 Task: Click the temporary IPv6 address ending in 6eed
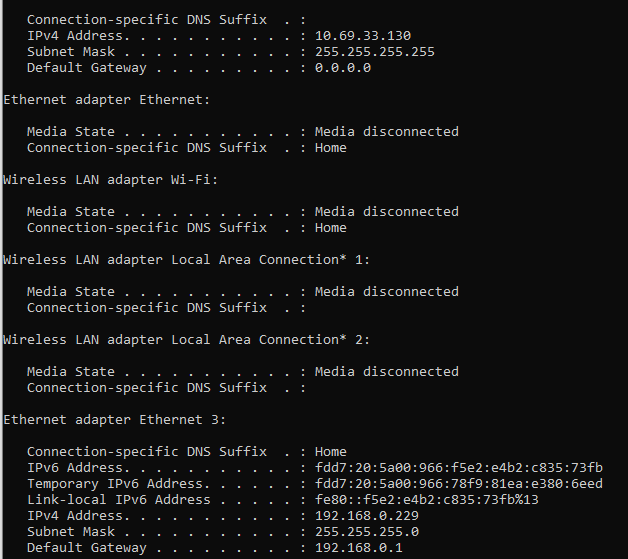(458, 484)
